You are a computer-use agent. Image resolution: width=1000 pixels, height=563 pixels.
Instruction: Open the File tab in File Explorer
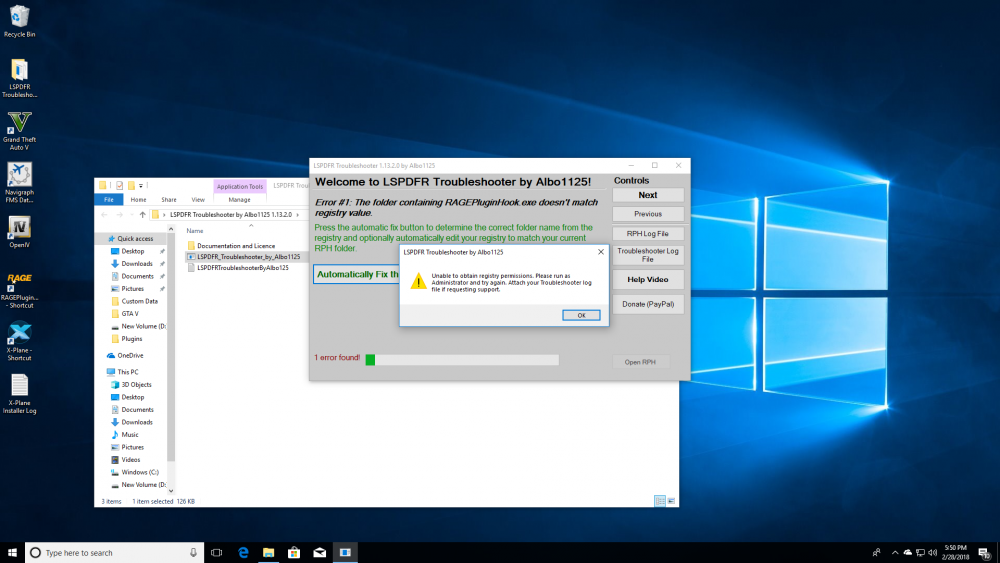[x=109, y=200]
